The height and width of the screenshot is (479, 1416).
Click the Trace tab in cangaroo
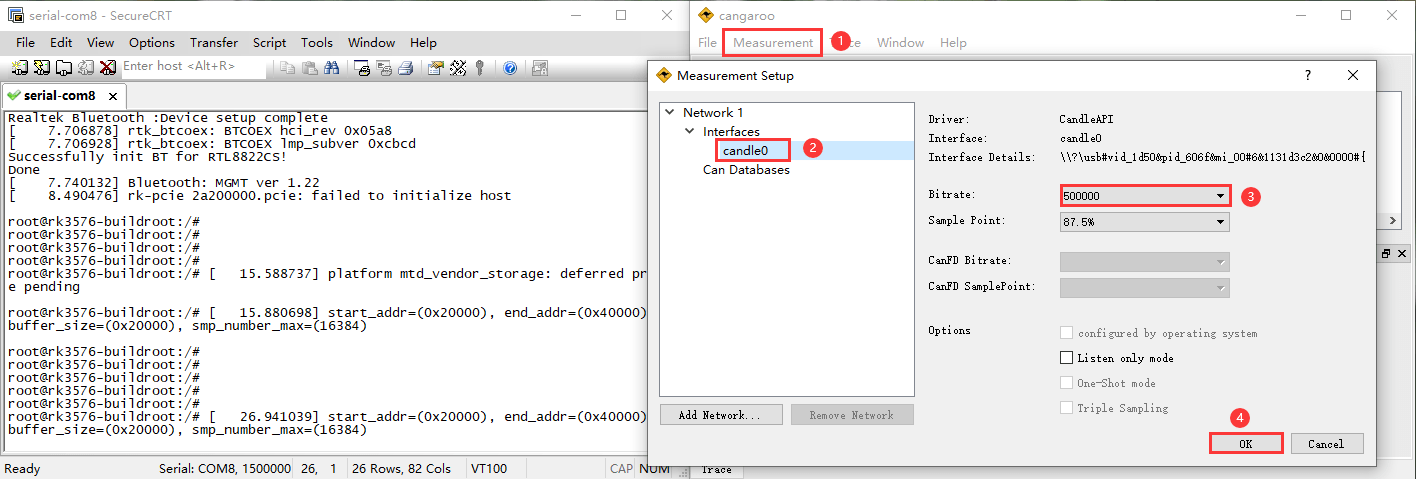click(716, 469)
